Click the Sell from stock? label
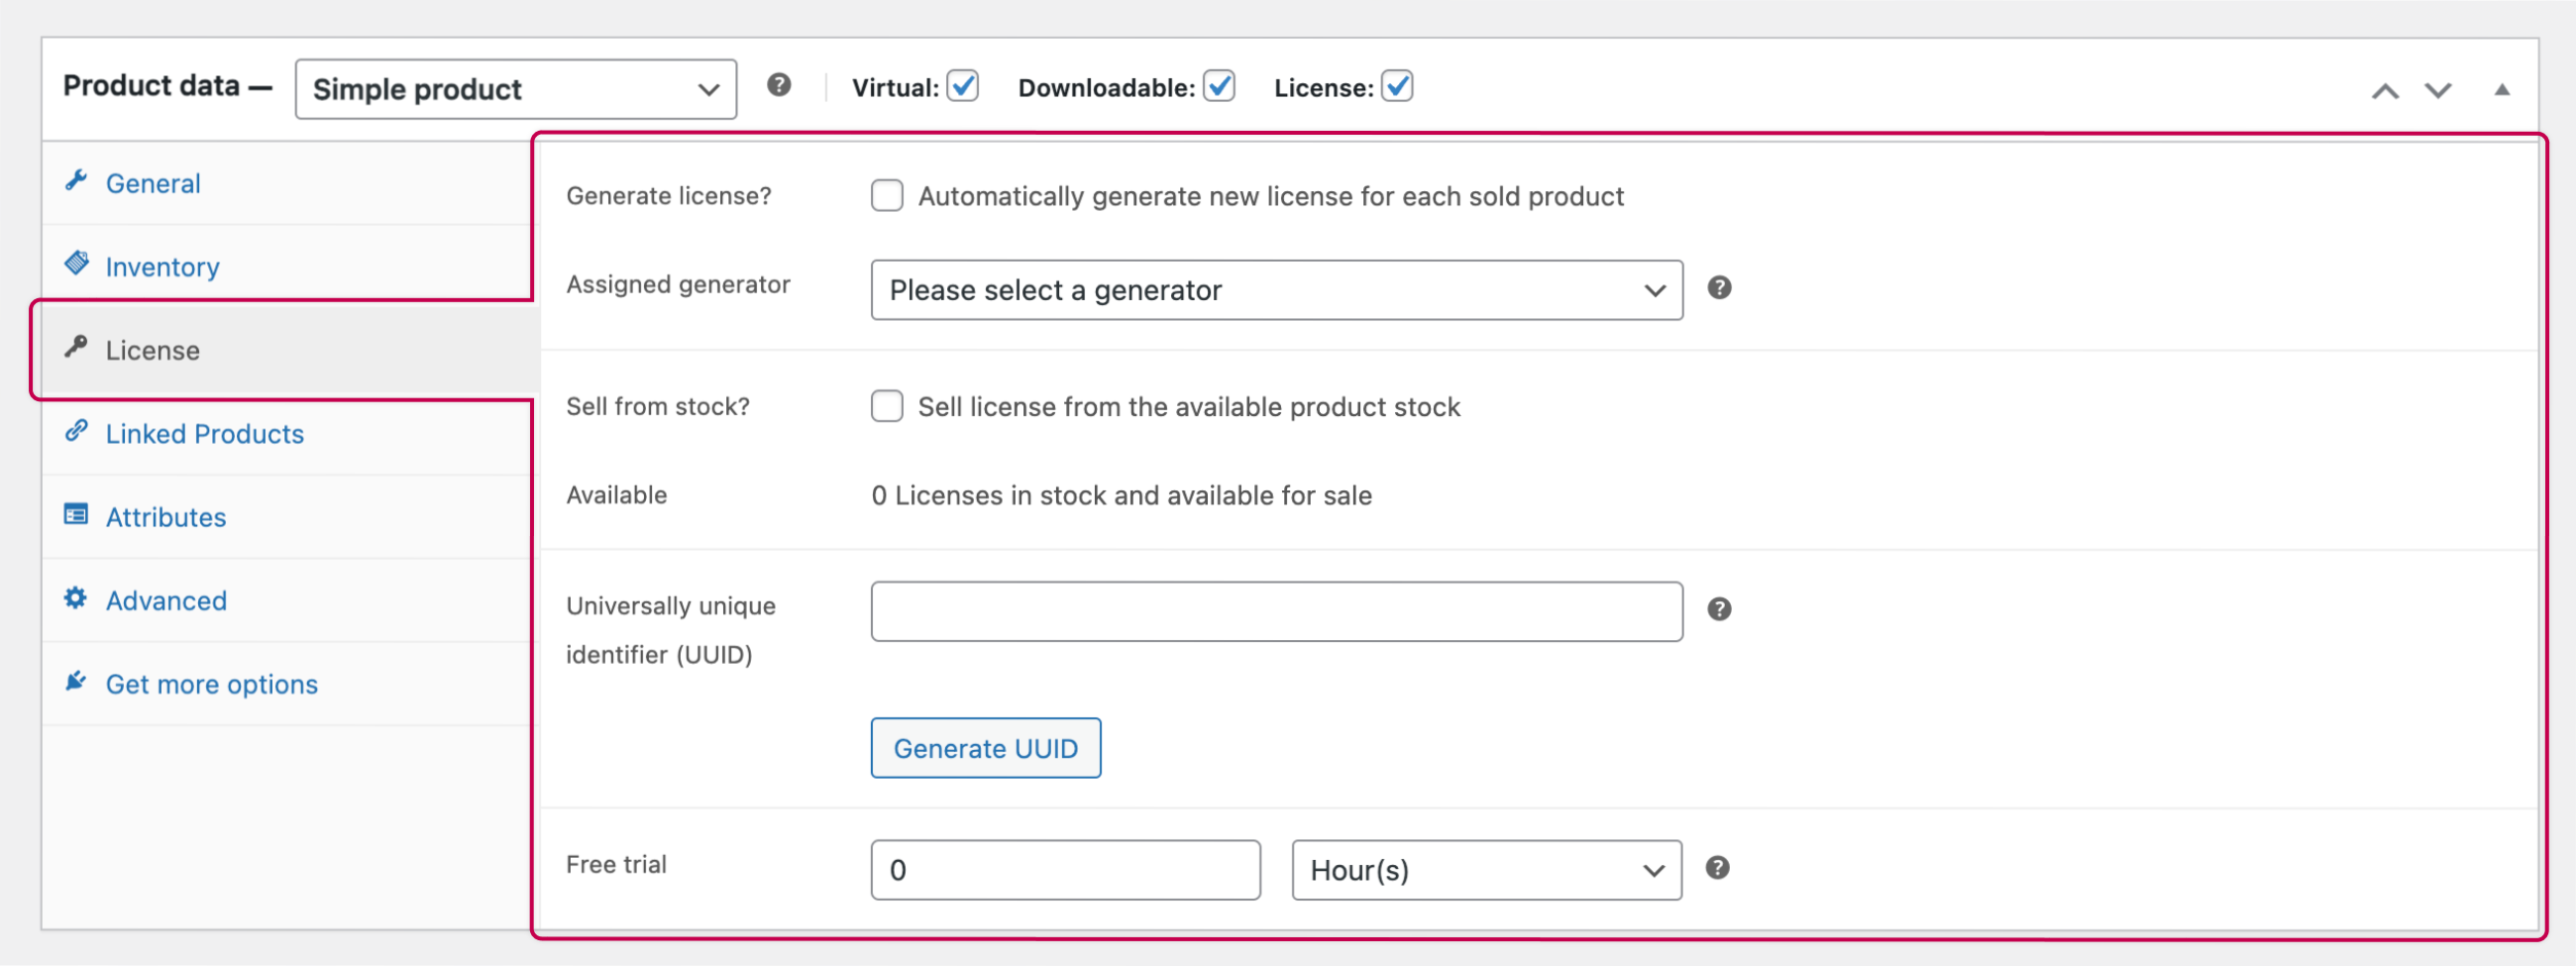Viewport: 2576px width, 966px height. (x=658, y=407)
